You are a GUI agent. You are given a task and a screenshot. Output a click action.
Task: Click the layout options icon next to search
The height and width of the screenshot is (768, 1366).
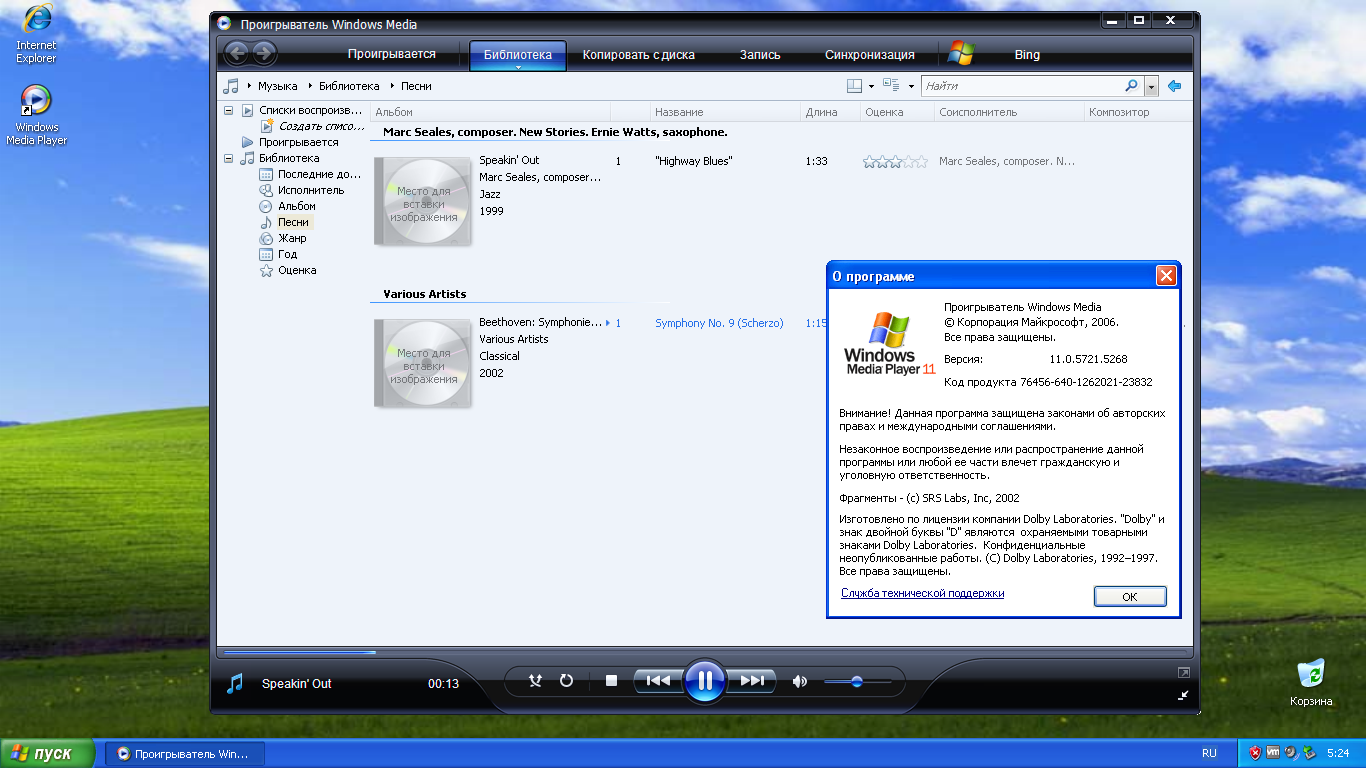pos(854,86)
